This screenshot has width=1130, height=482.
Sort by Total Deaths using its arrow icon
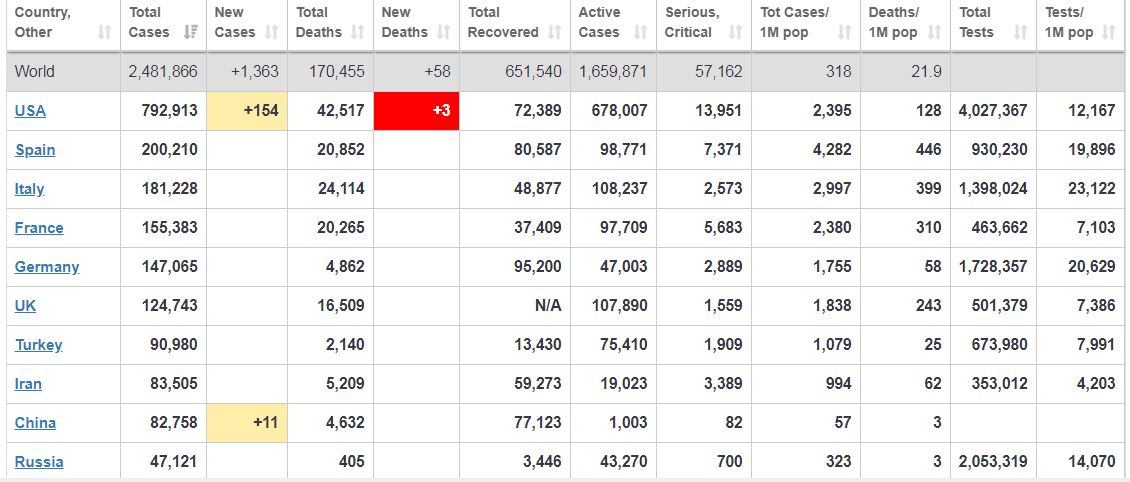[x=357, y=33]
